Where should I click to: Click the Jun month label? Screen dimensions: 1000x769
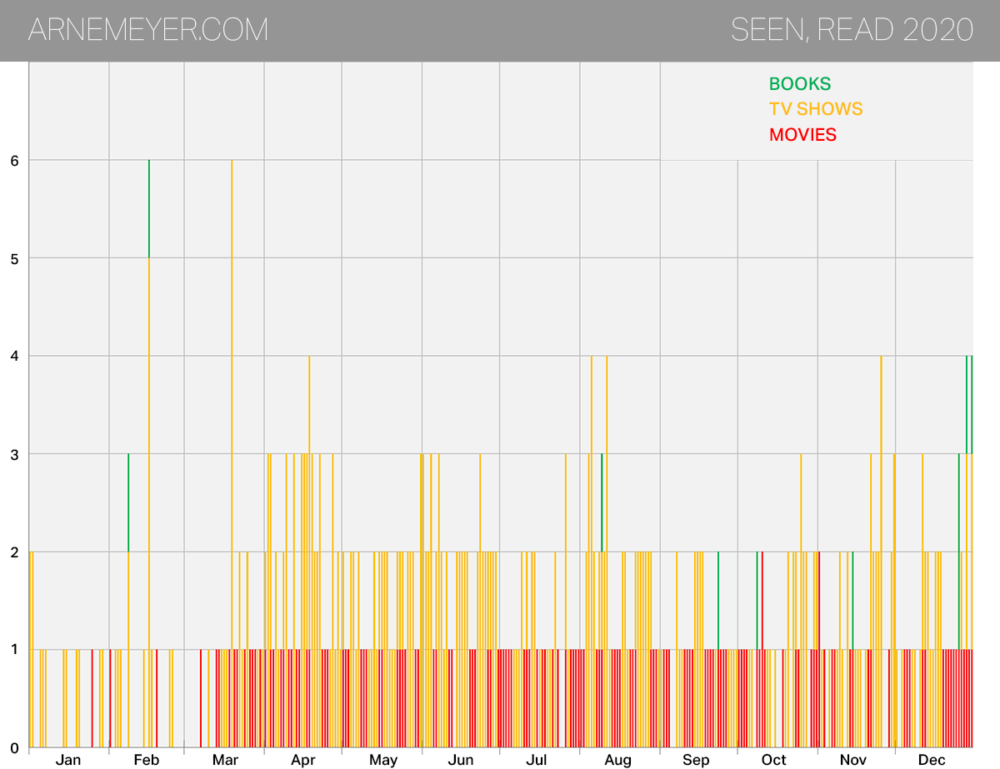(460, 759)
